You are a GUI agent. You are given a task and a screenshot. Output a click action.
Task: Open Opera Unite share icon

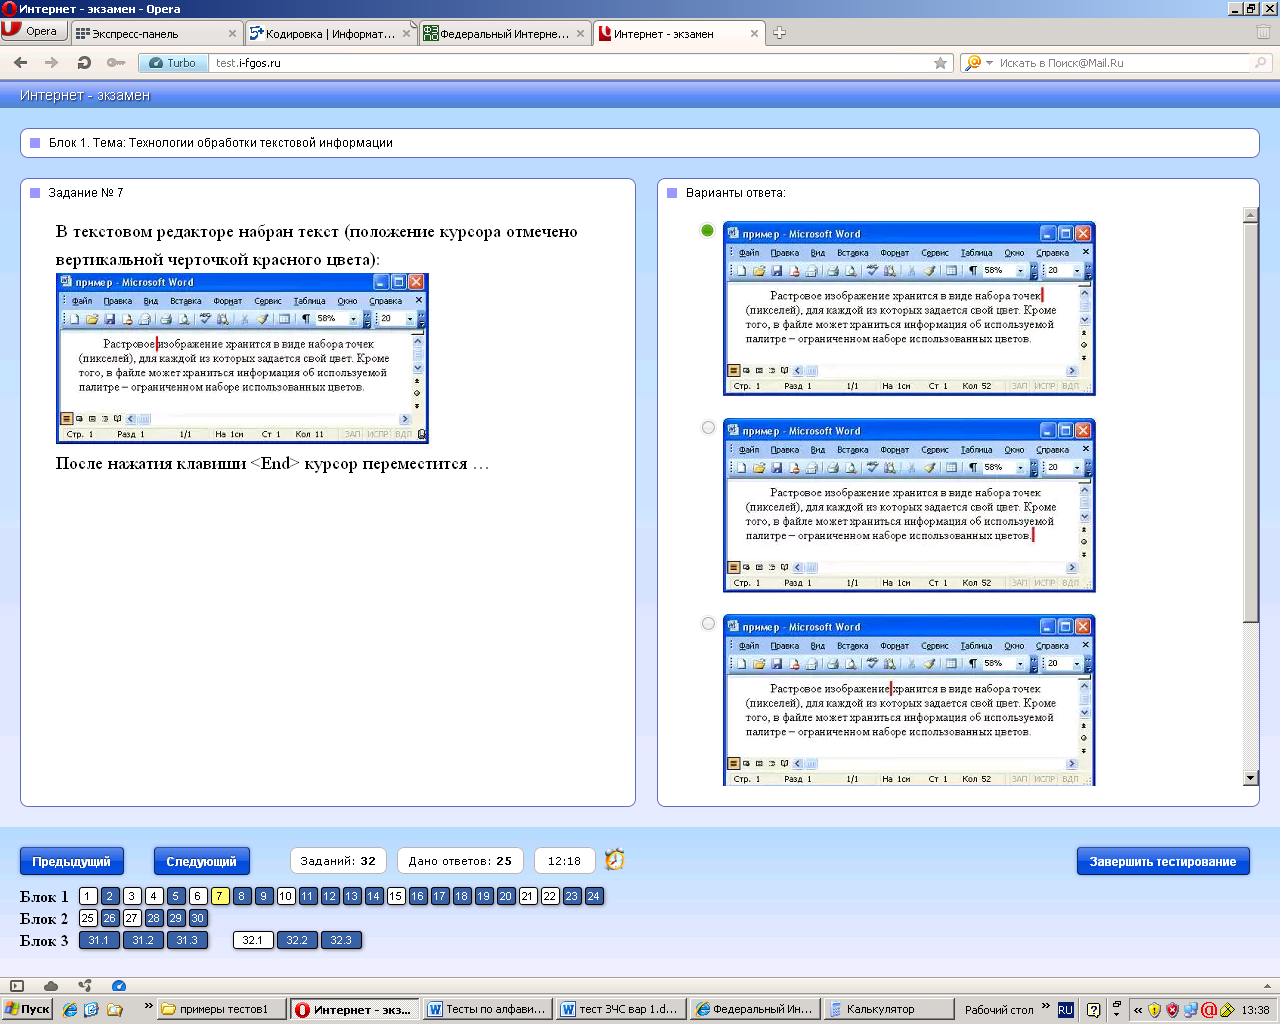[x=85, y=986]
